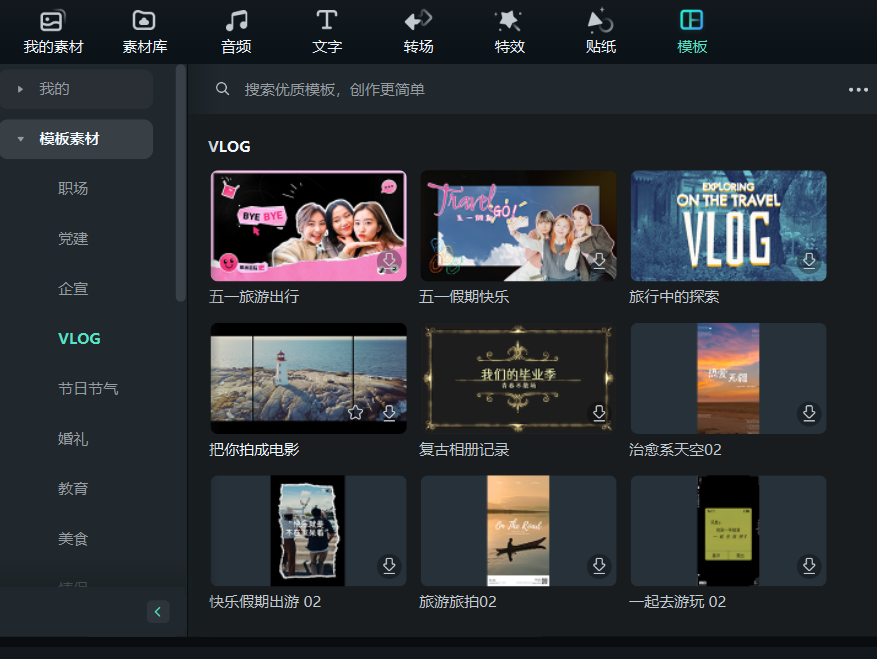877x659 pixels.
Task: Open the 文字 text panel
Action: pos(327,31)
